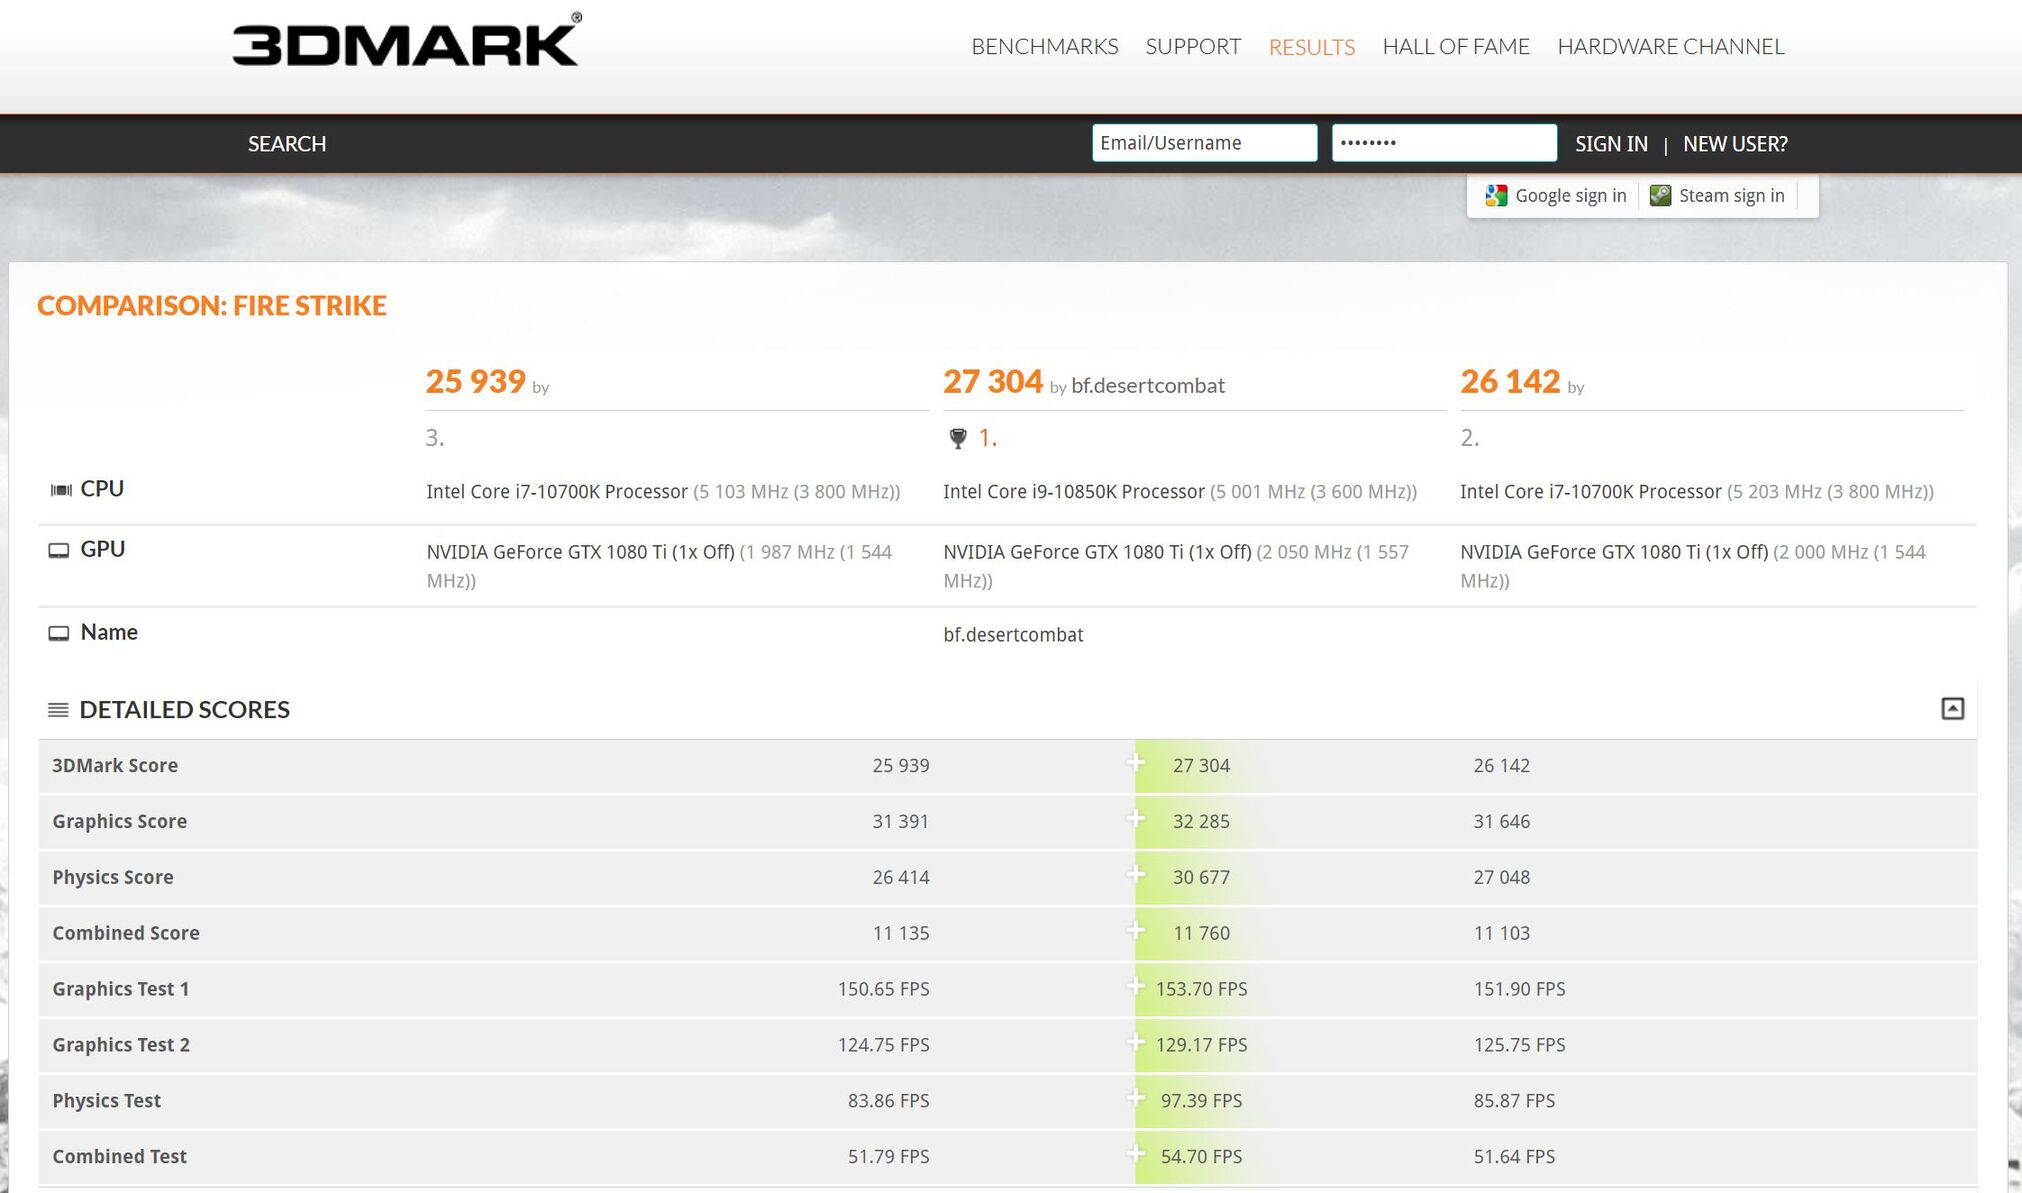Click Intel Core i9-10850K Processor text

click(1074, 492)
